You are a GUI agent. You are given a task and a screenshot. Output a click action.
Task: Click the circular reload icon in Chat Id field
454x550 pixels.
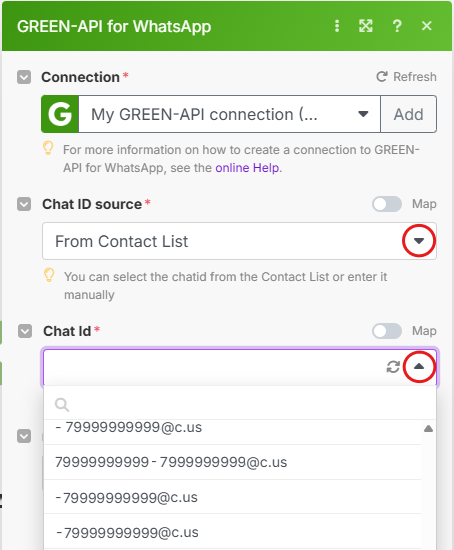point(393,367)
